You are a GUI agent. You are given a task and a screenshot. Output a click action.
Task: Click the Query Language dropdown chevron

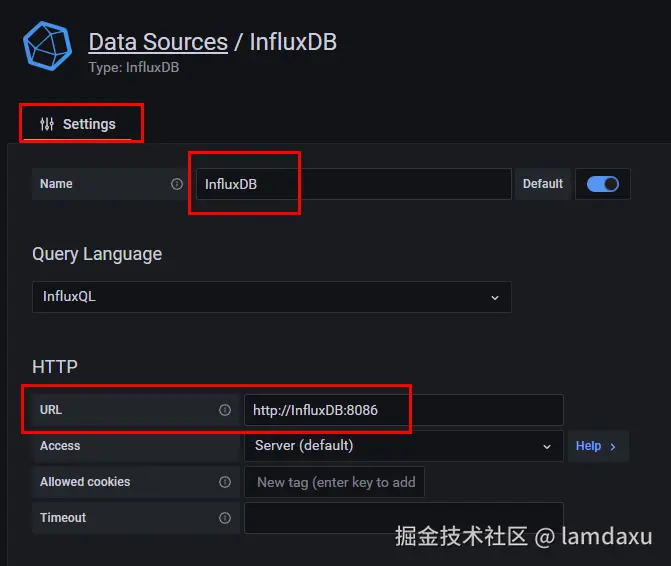(494, 297)
